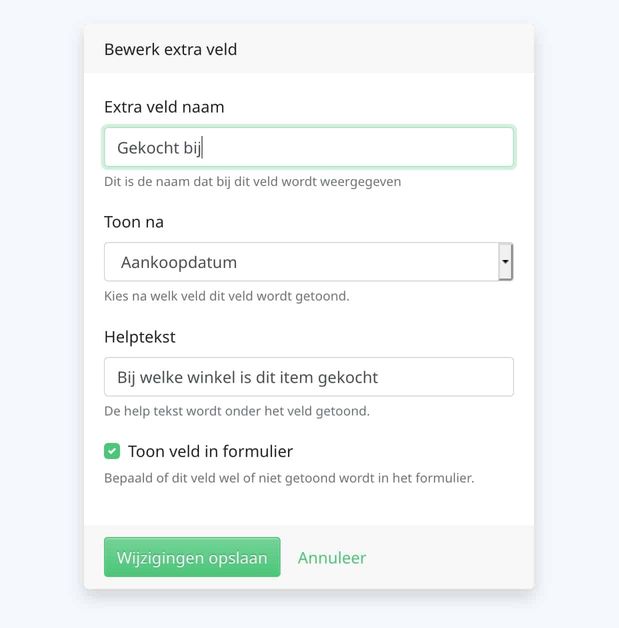Screen dimensions: 619x628
Task: Click empty footer area right of Annuleer
Action: (x=450, y=558)
